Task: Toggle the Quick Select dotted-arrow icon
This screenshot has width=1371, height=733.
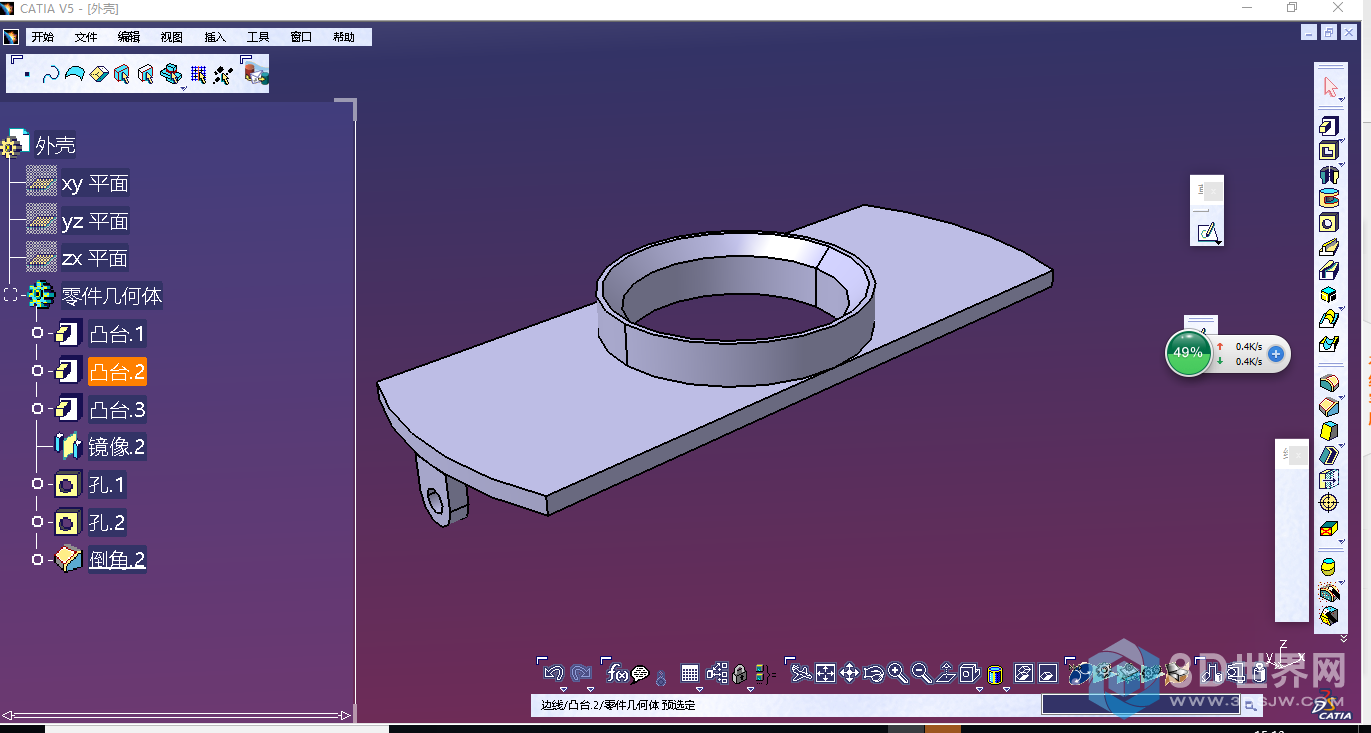Action: 223,75
